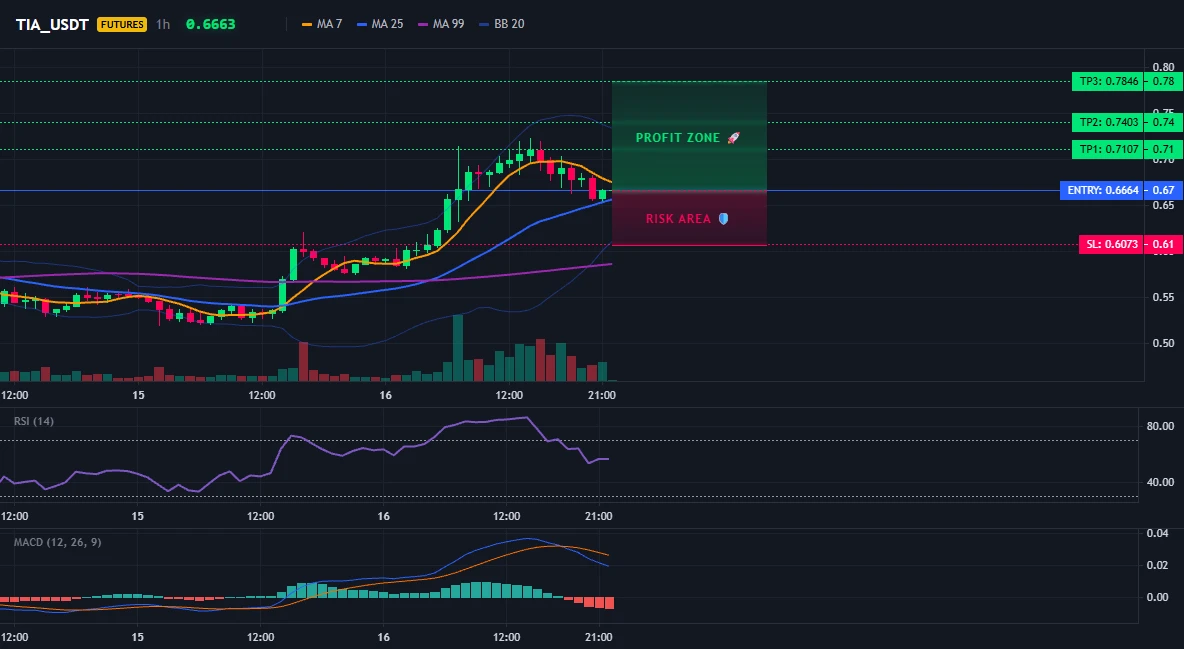The width and height of the screenshot is (1184, 649).
Task: Click the MACD (12, 26, 9) indicator label
Action: coord(57,542)
